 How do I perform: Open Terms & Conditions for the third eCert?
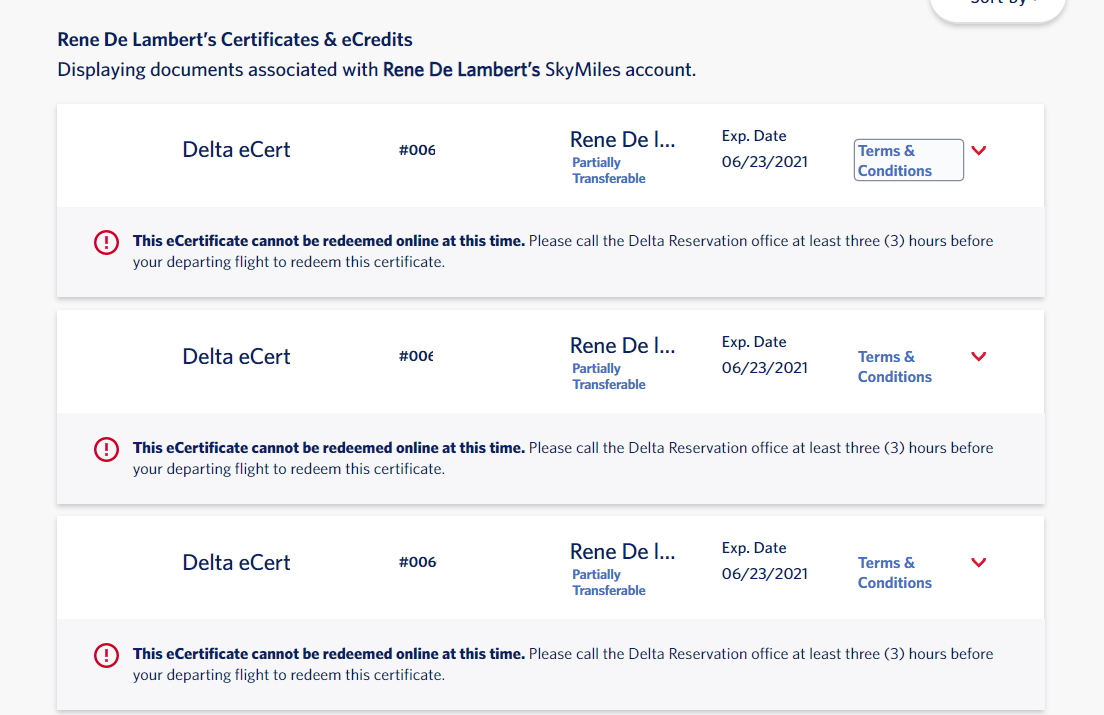tap(894, 572)
